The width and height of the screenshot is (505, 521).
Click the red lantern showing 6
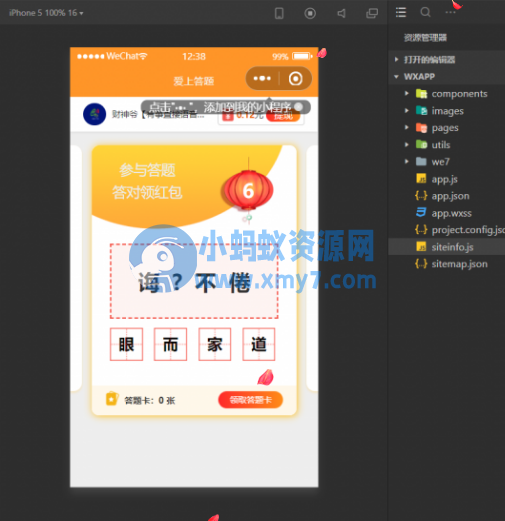(248, 190)
